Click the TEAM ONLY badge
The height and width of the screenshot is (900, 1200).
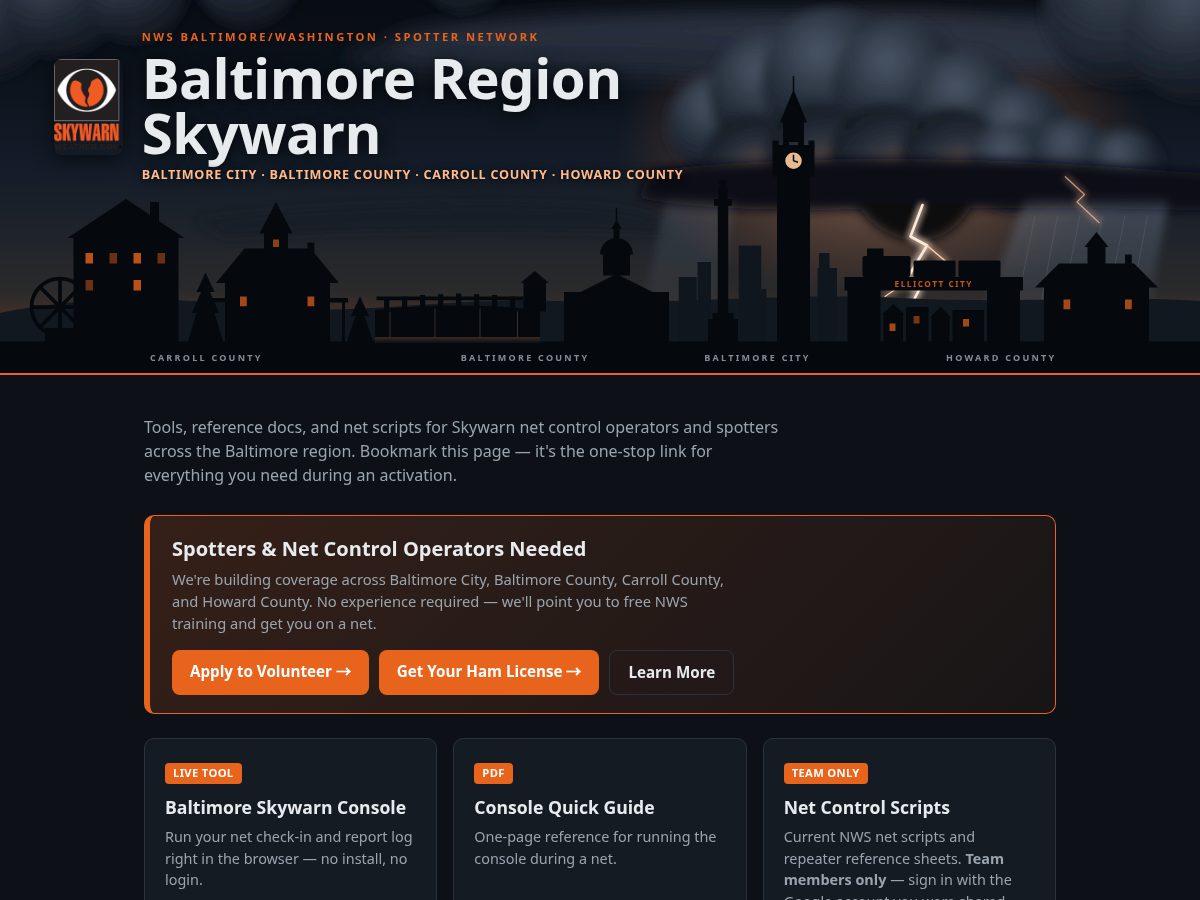click(x=825, y=773)
